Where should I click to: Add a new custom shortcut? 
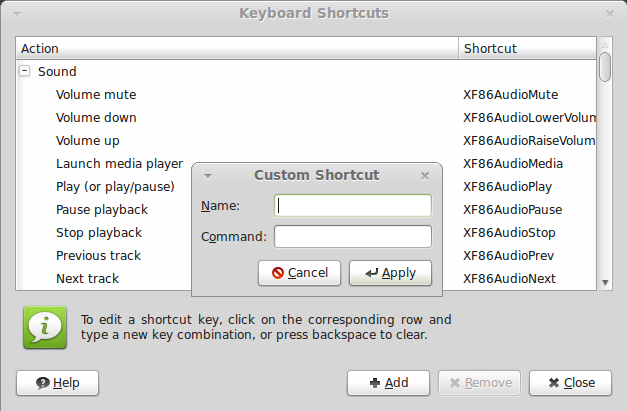(x=388, y=383)
